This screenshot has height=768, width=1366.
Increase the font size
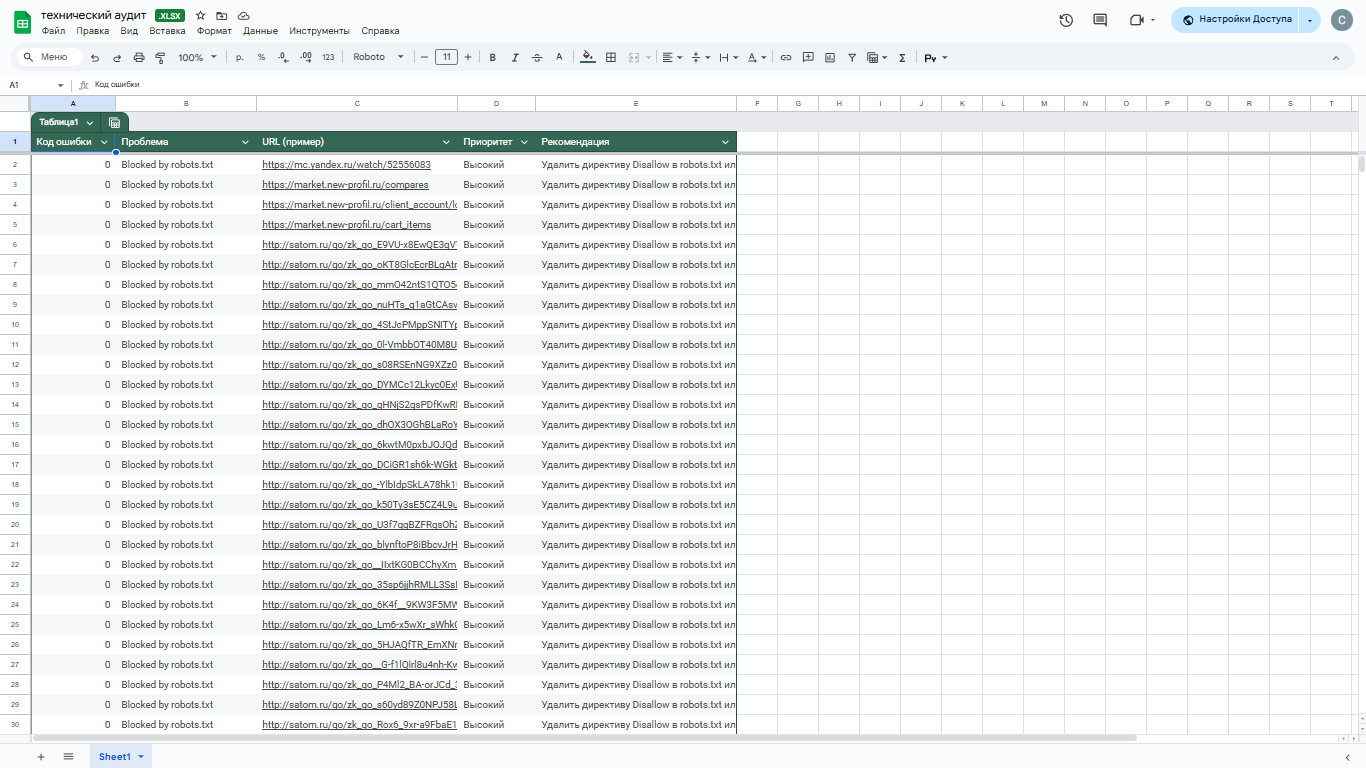(x=468, y=58)
